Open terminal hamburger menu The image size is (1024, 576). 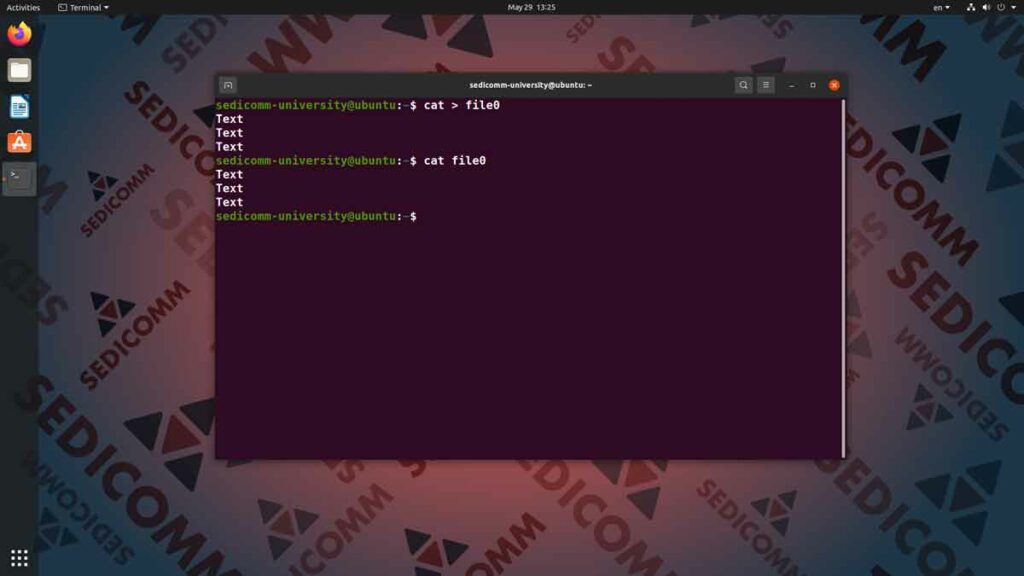(766, 85)
